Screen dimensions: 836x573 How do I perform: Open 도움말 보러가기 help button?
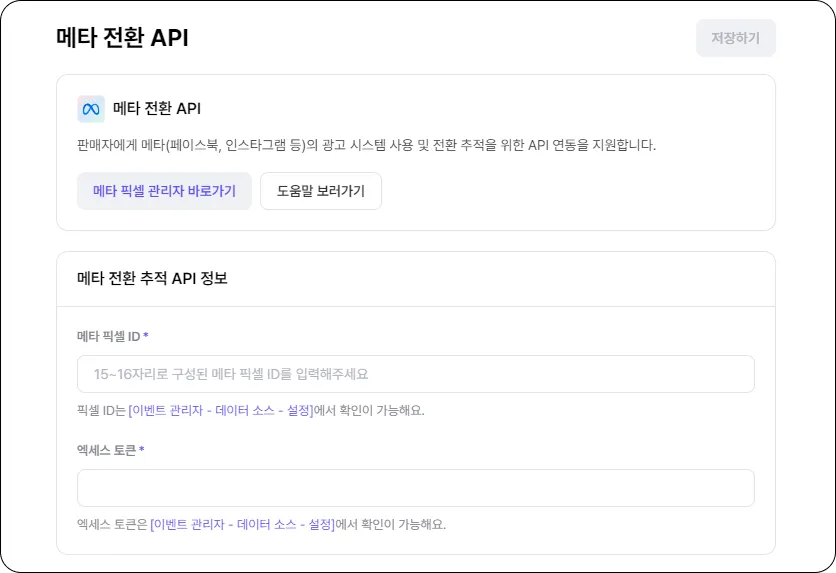tap(321, 191)
